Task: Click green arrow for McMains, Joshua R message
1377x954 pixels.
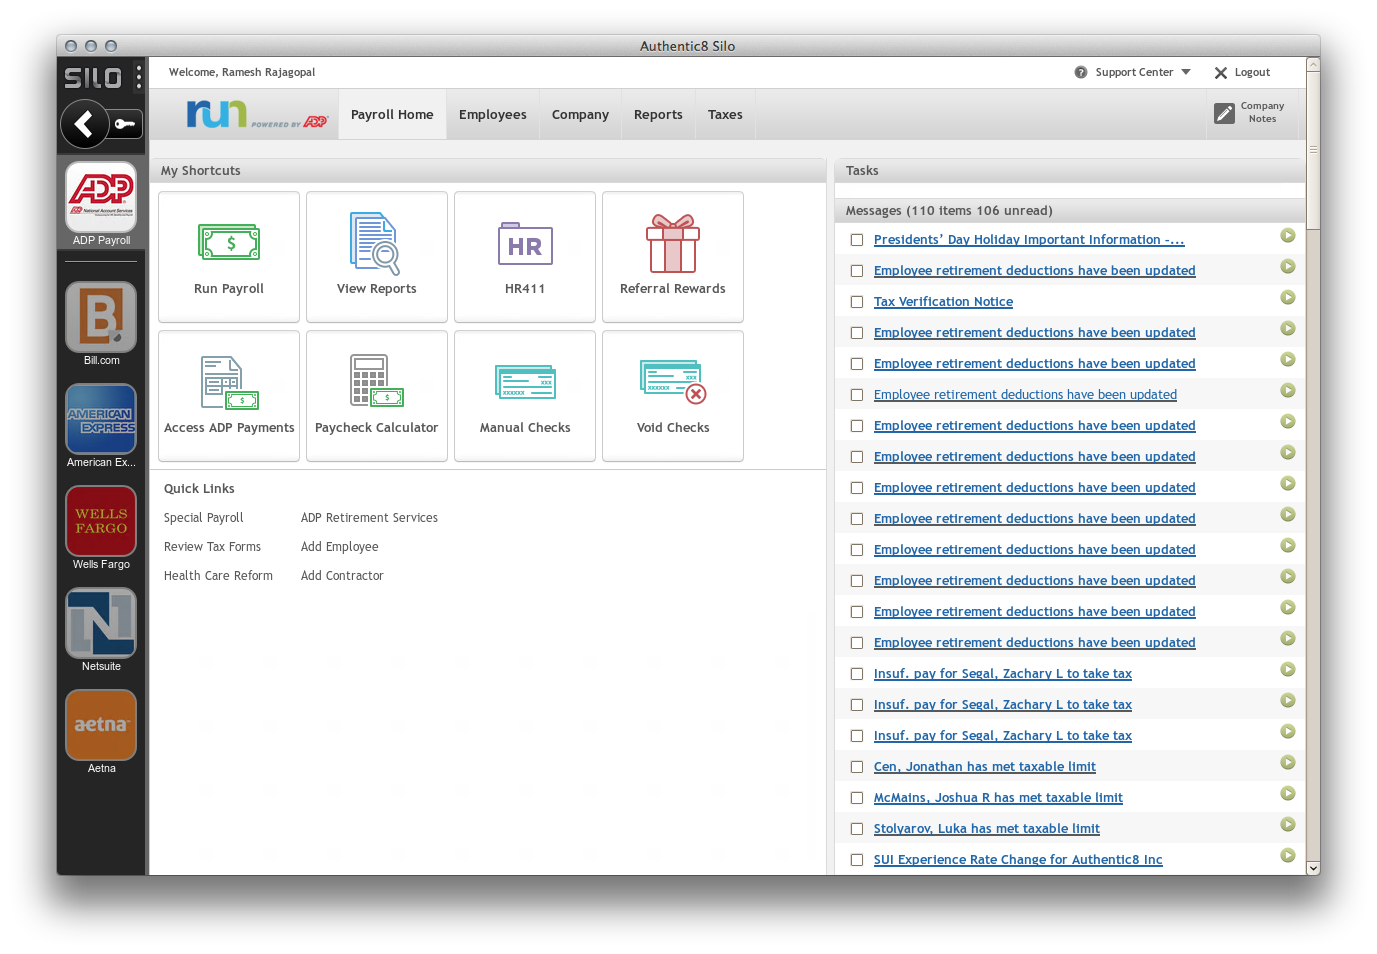Action: (x=1288, y=794)
